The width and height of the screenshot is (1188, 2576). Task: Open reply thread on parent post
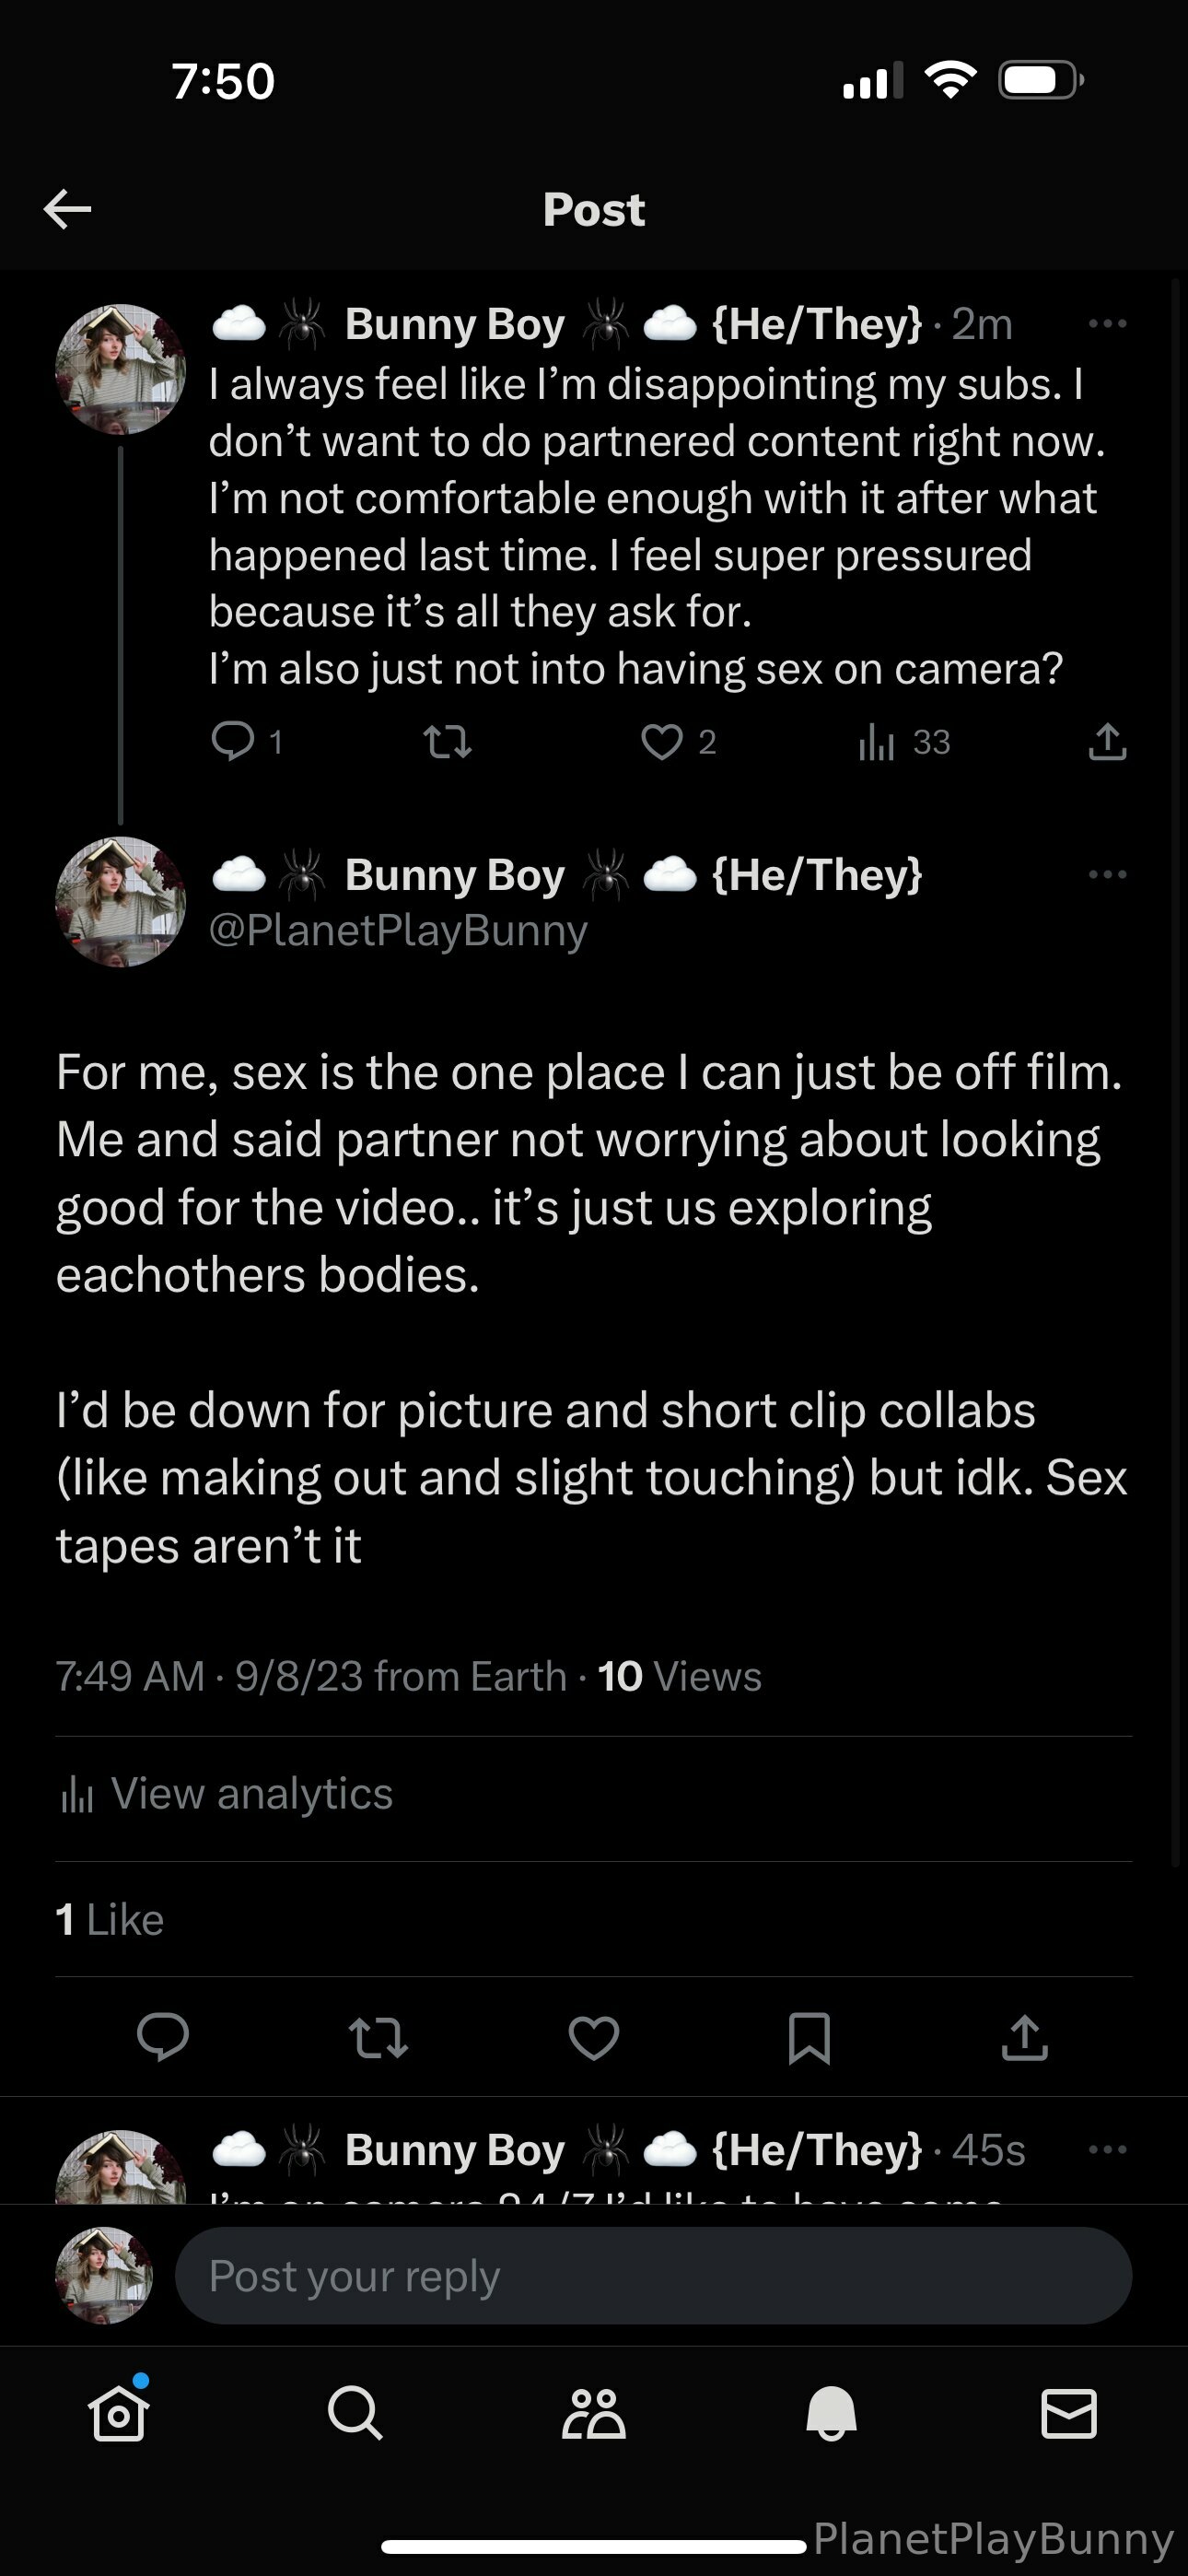(x=233, y=742)
